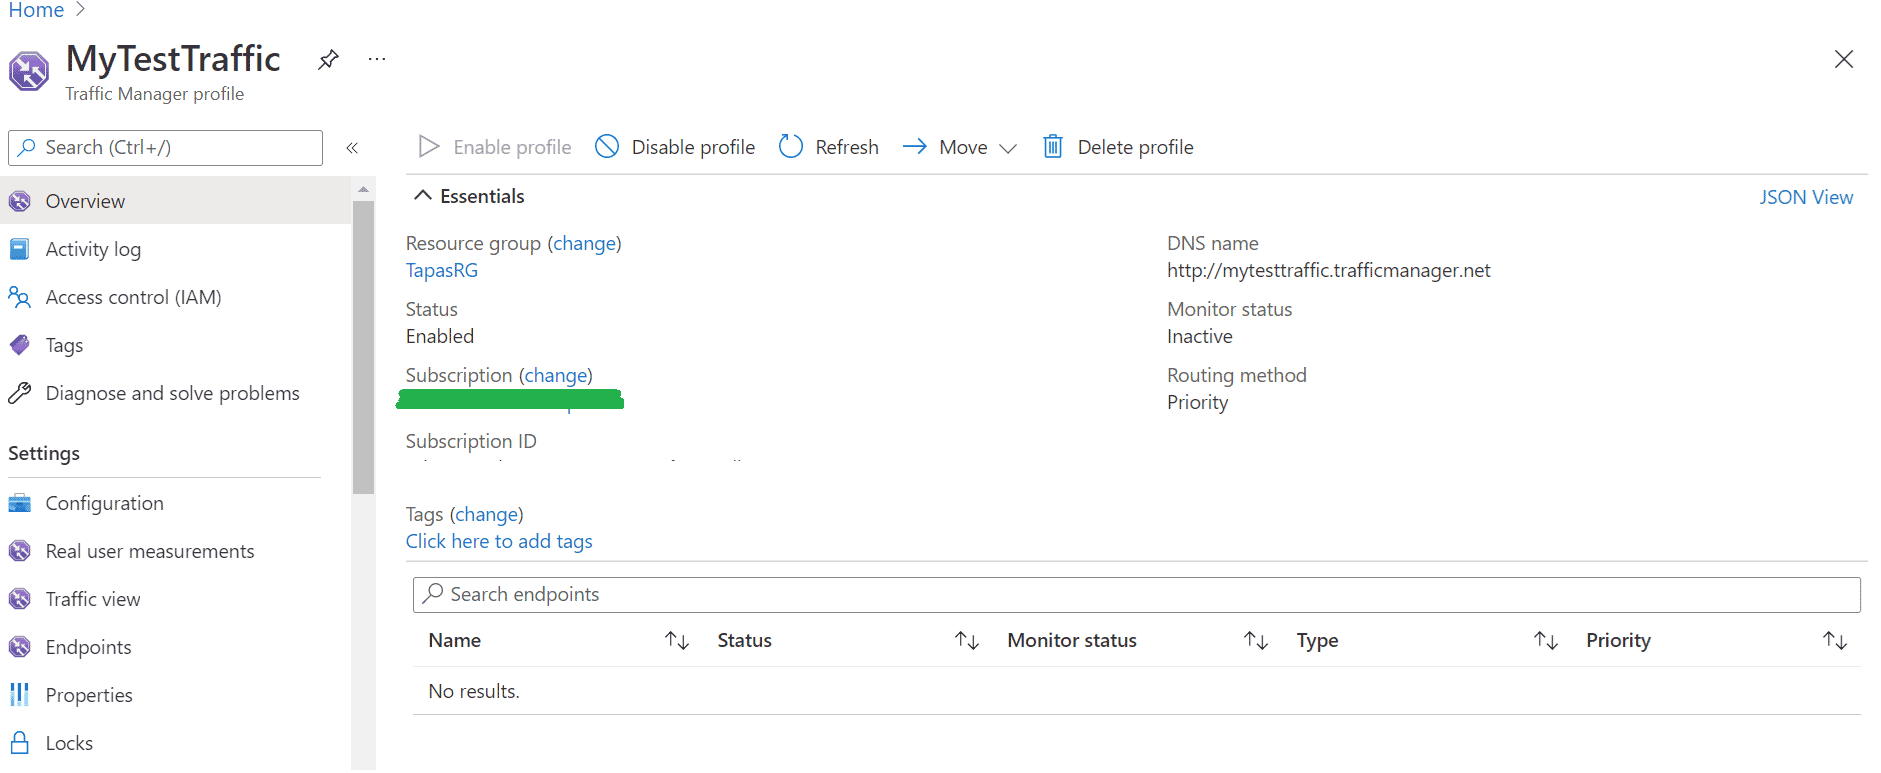
Task: Open the Overview menu item
Action: [x=175, y=201]
